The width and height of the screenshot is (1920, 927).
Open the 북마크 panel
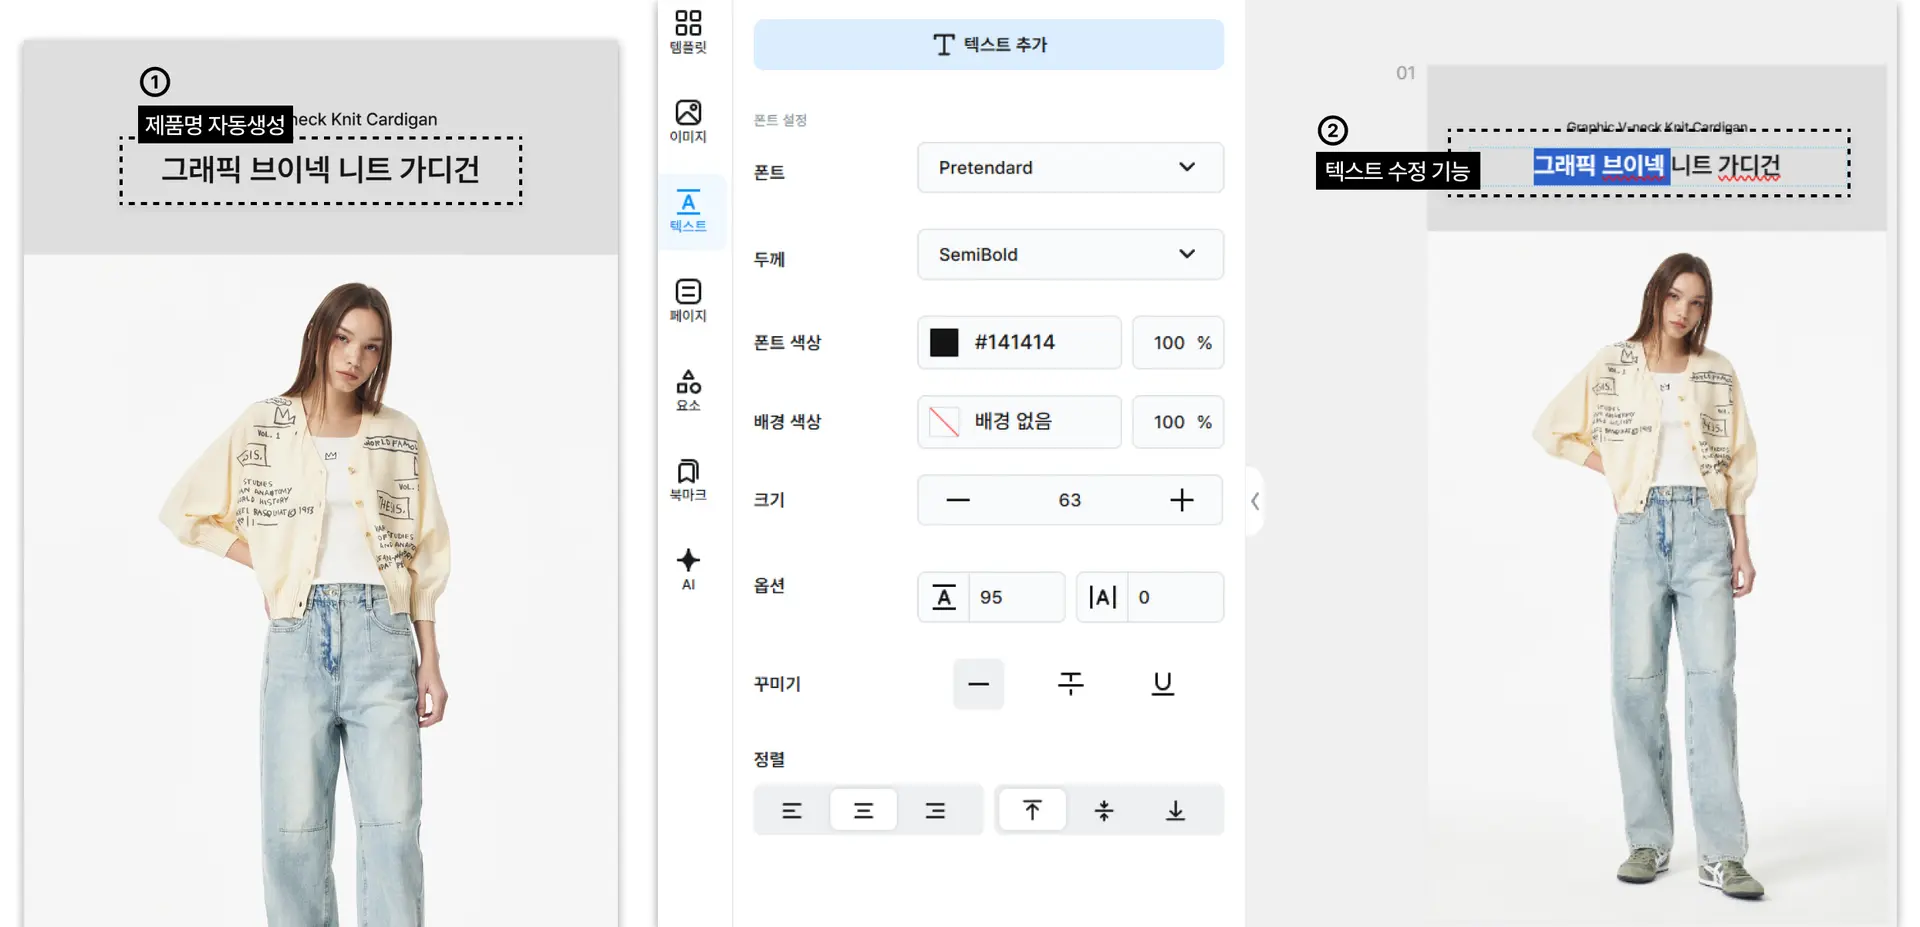click(688, 478)
